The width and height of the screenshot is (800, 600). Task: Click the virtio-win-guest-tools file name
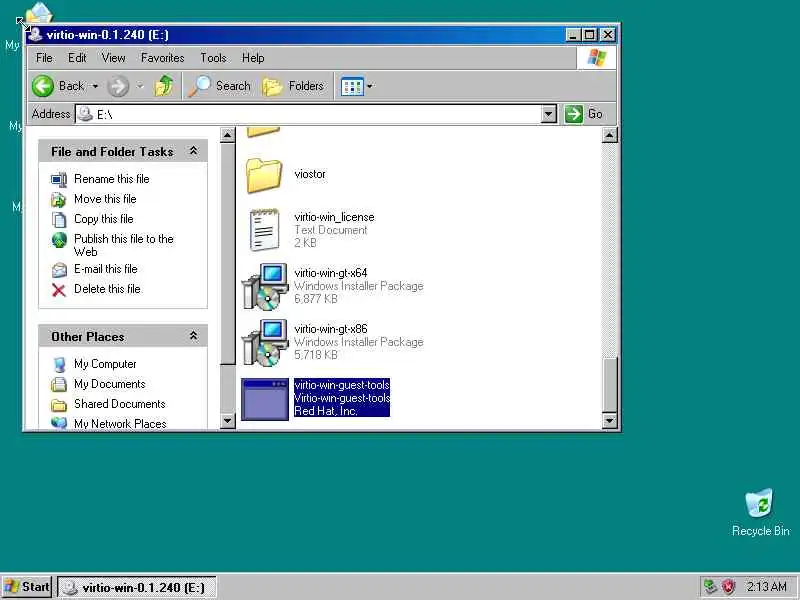(x=342, y=385)
